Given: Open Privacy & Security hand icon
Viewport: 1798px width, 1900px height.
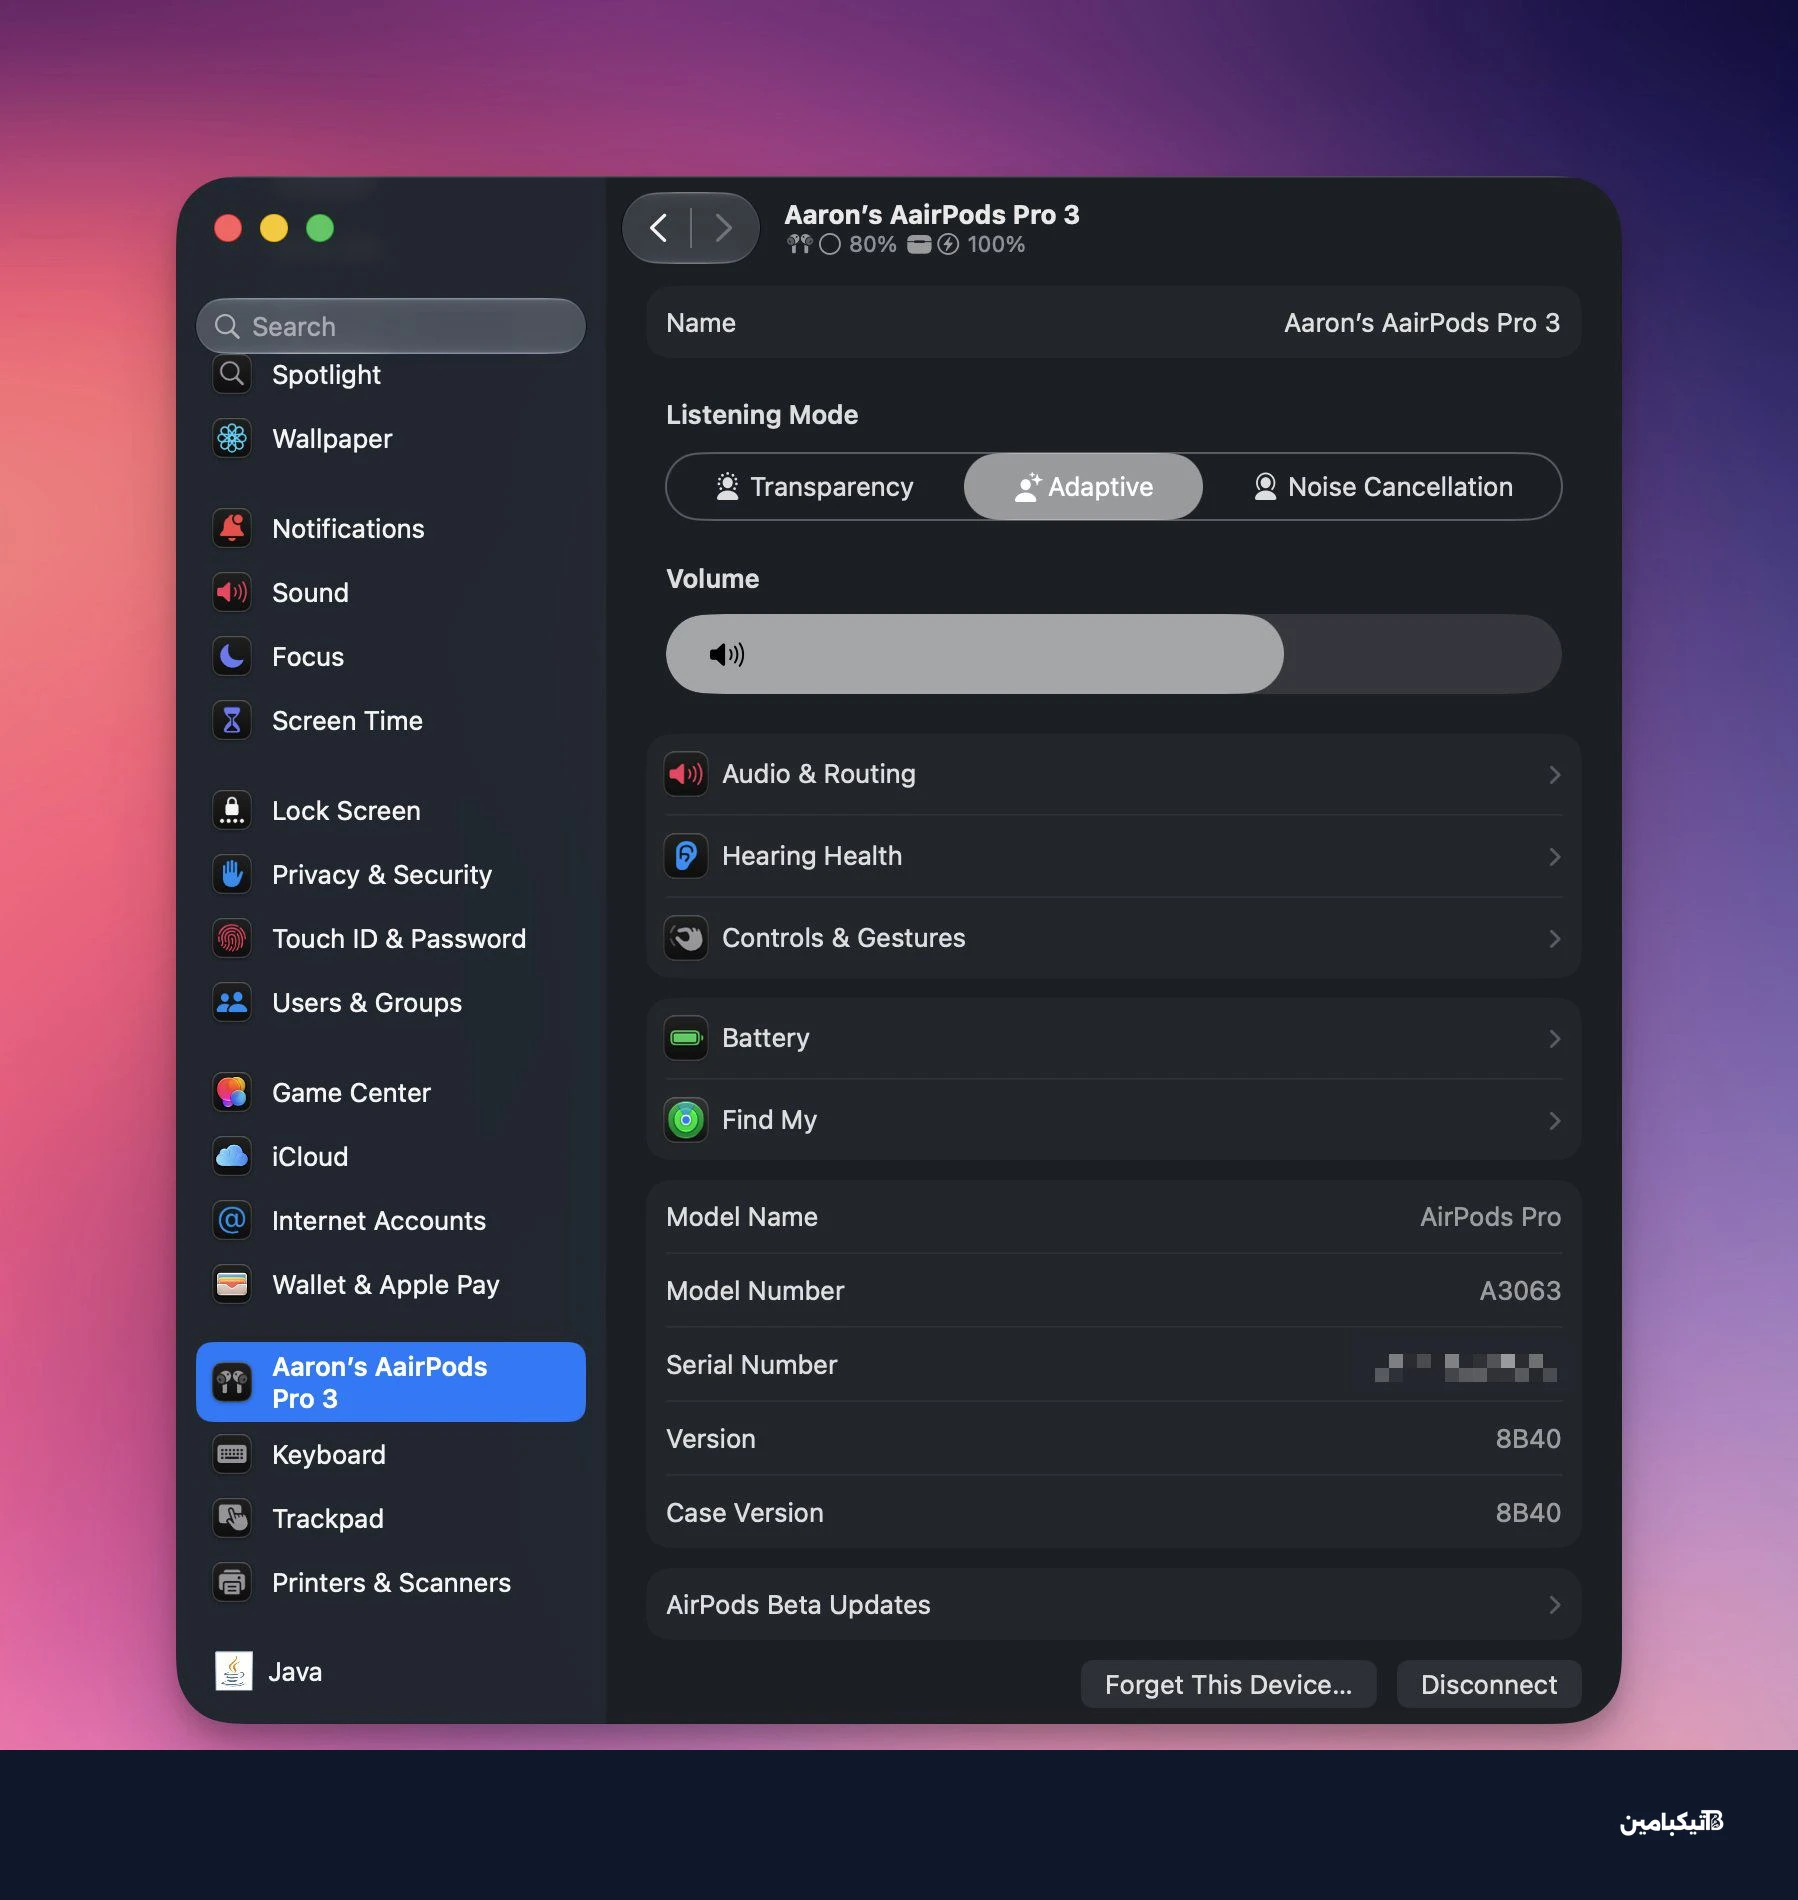Looking at the screenshot, I should click(x=232, y=874).
